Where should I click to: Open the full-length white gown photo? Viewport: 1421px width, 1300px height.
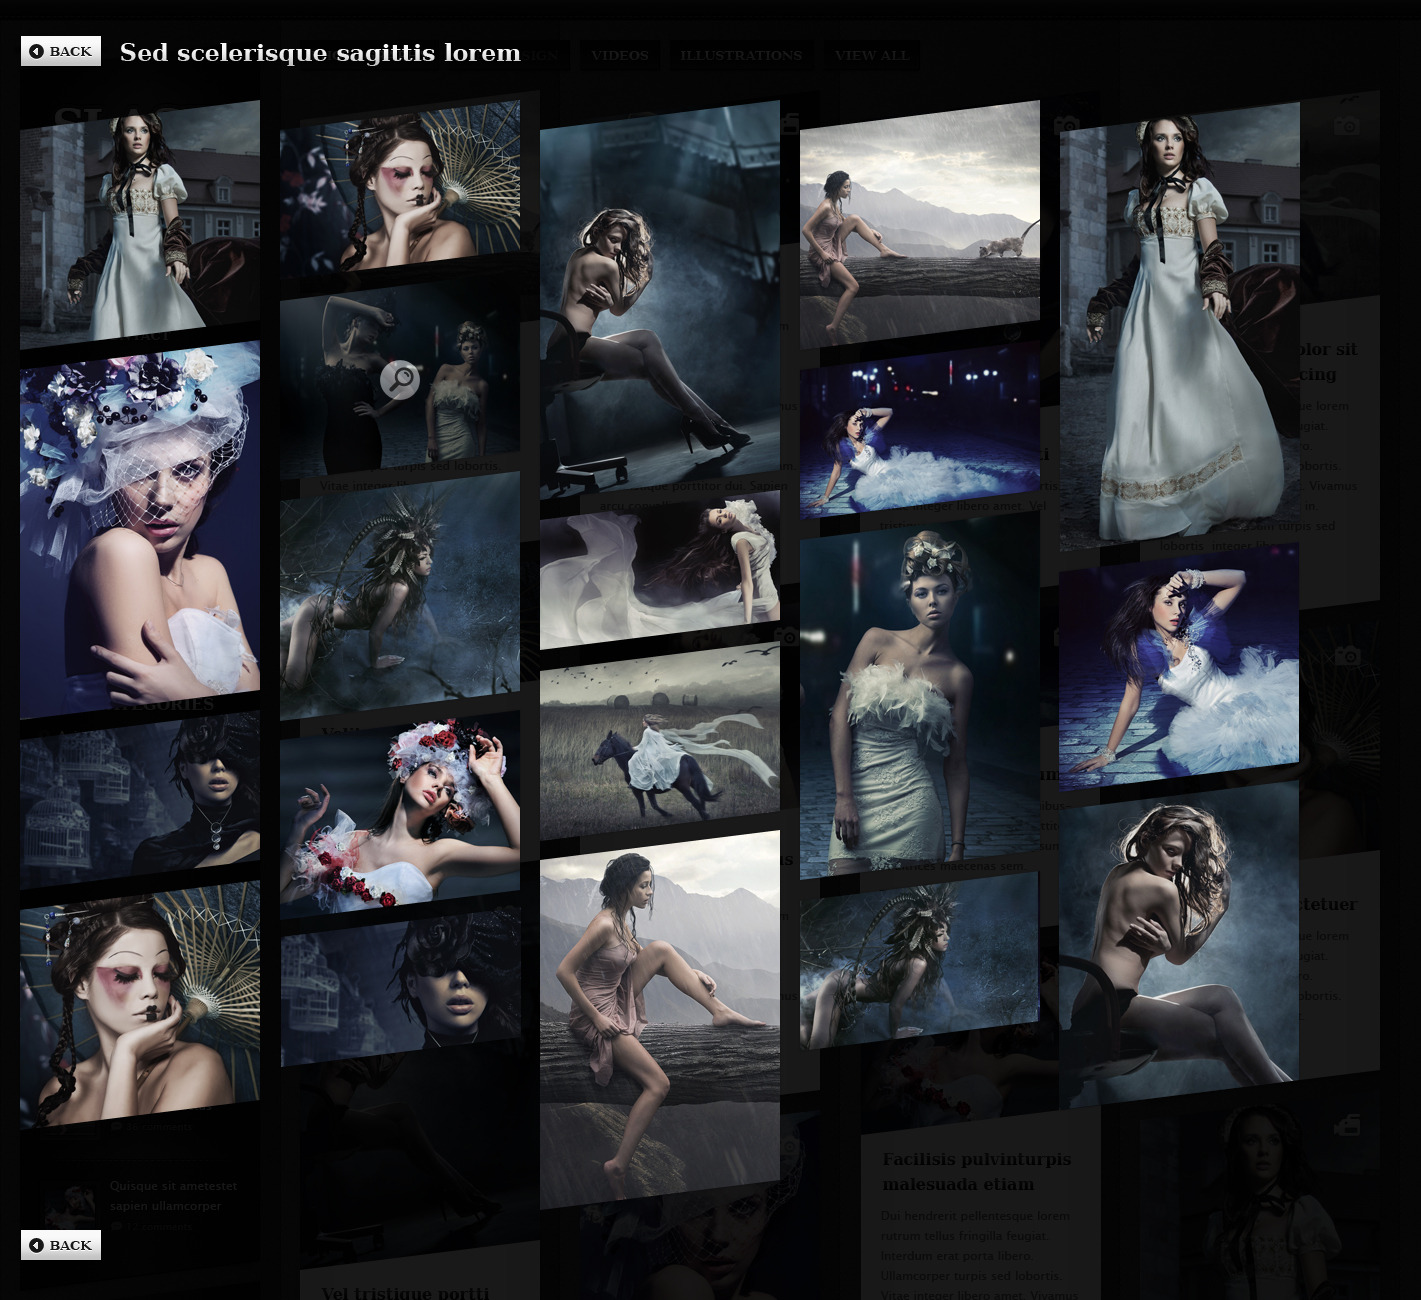tap(1180, 325)
